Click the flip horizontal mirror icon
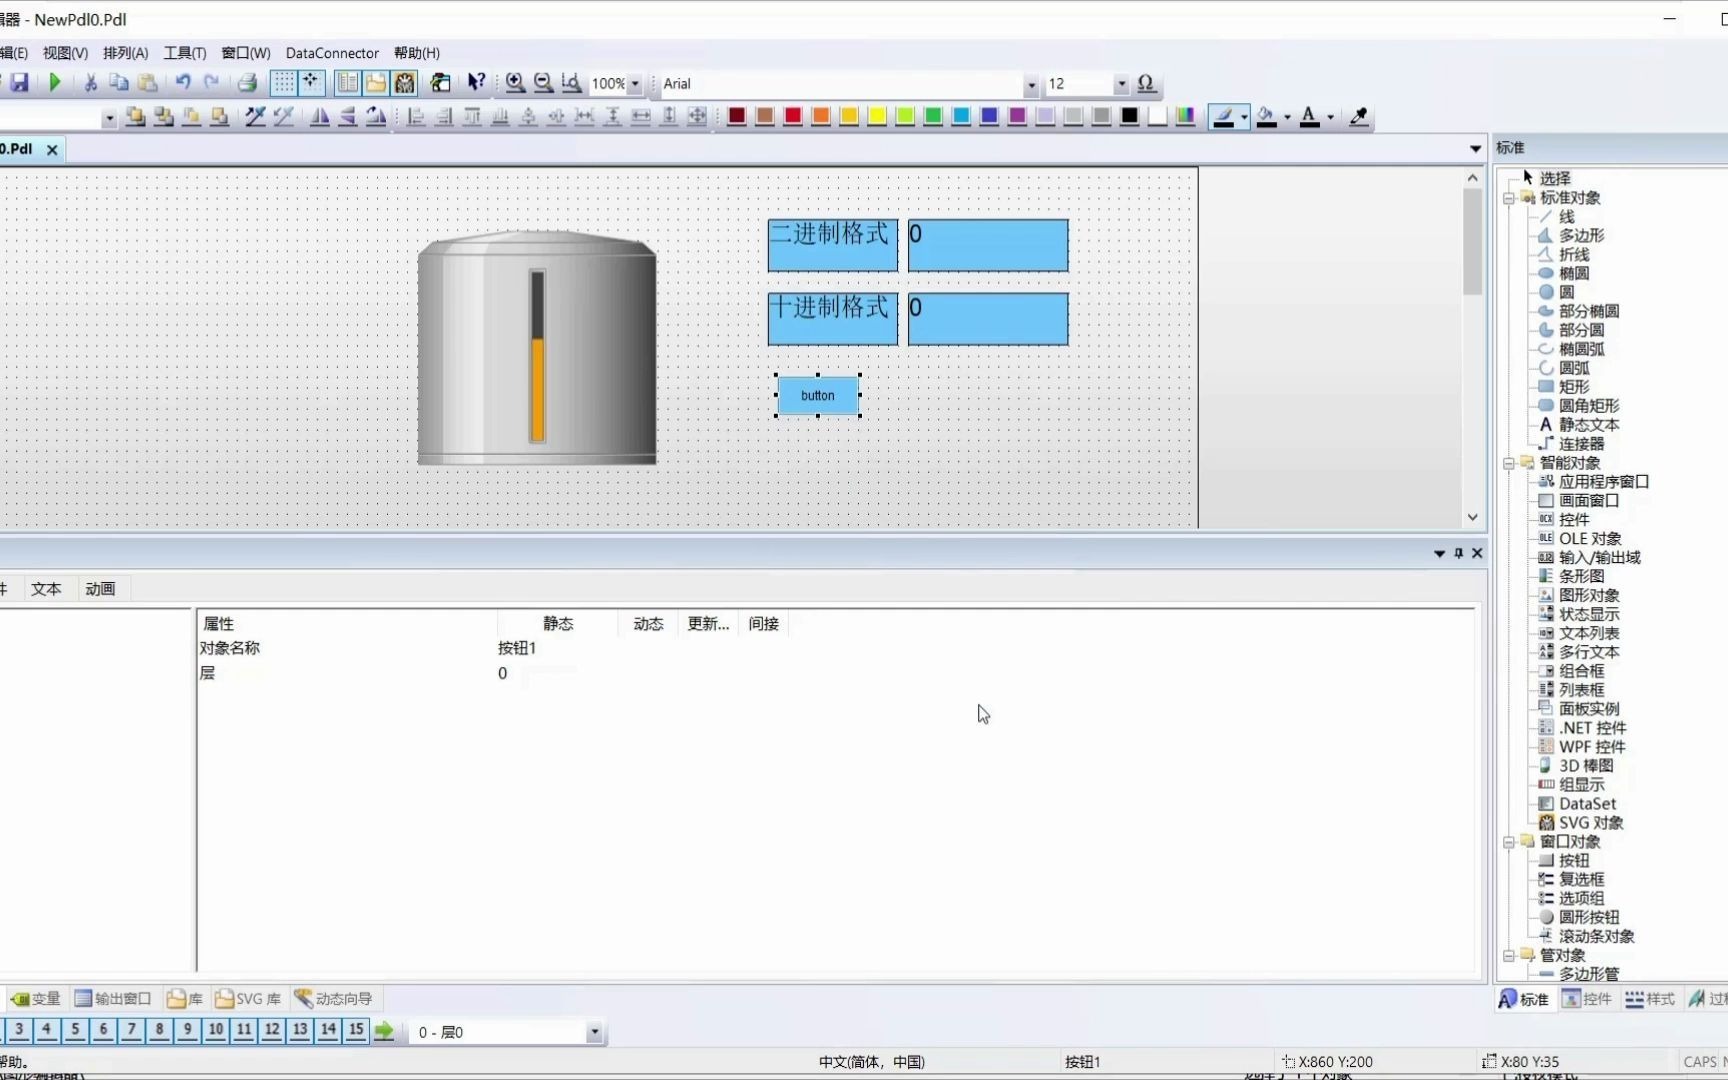Viewport: 1728px width, 1080px height. tap(320, 117)
